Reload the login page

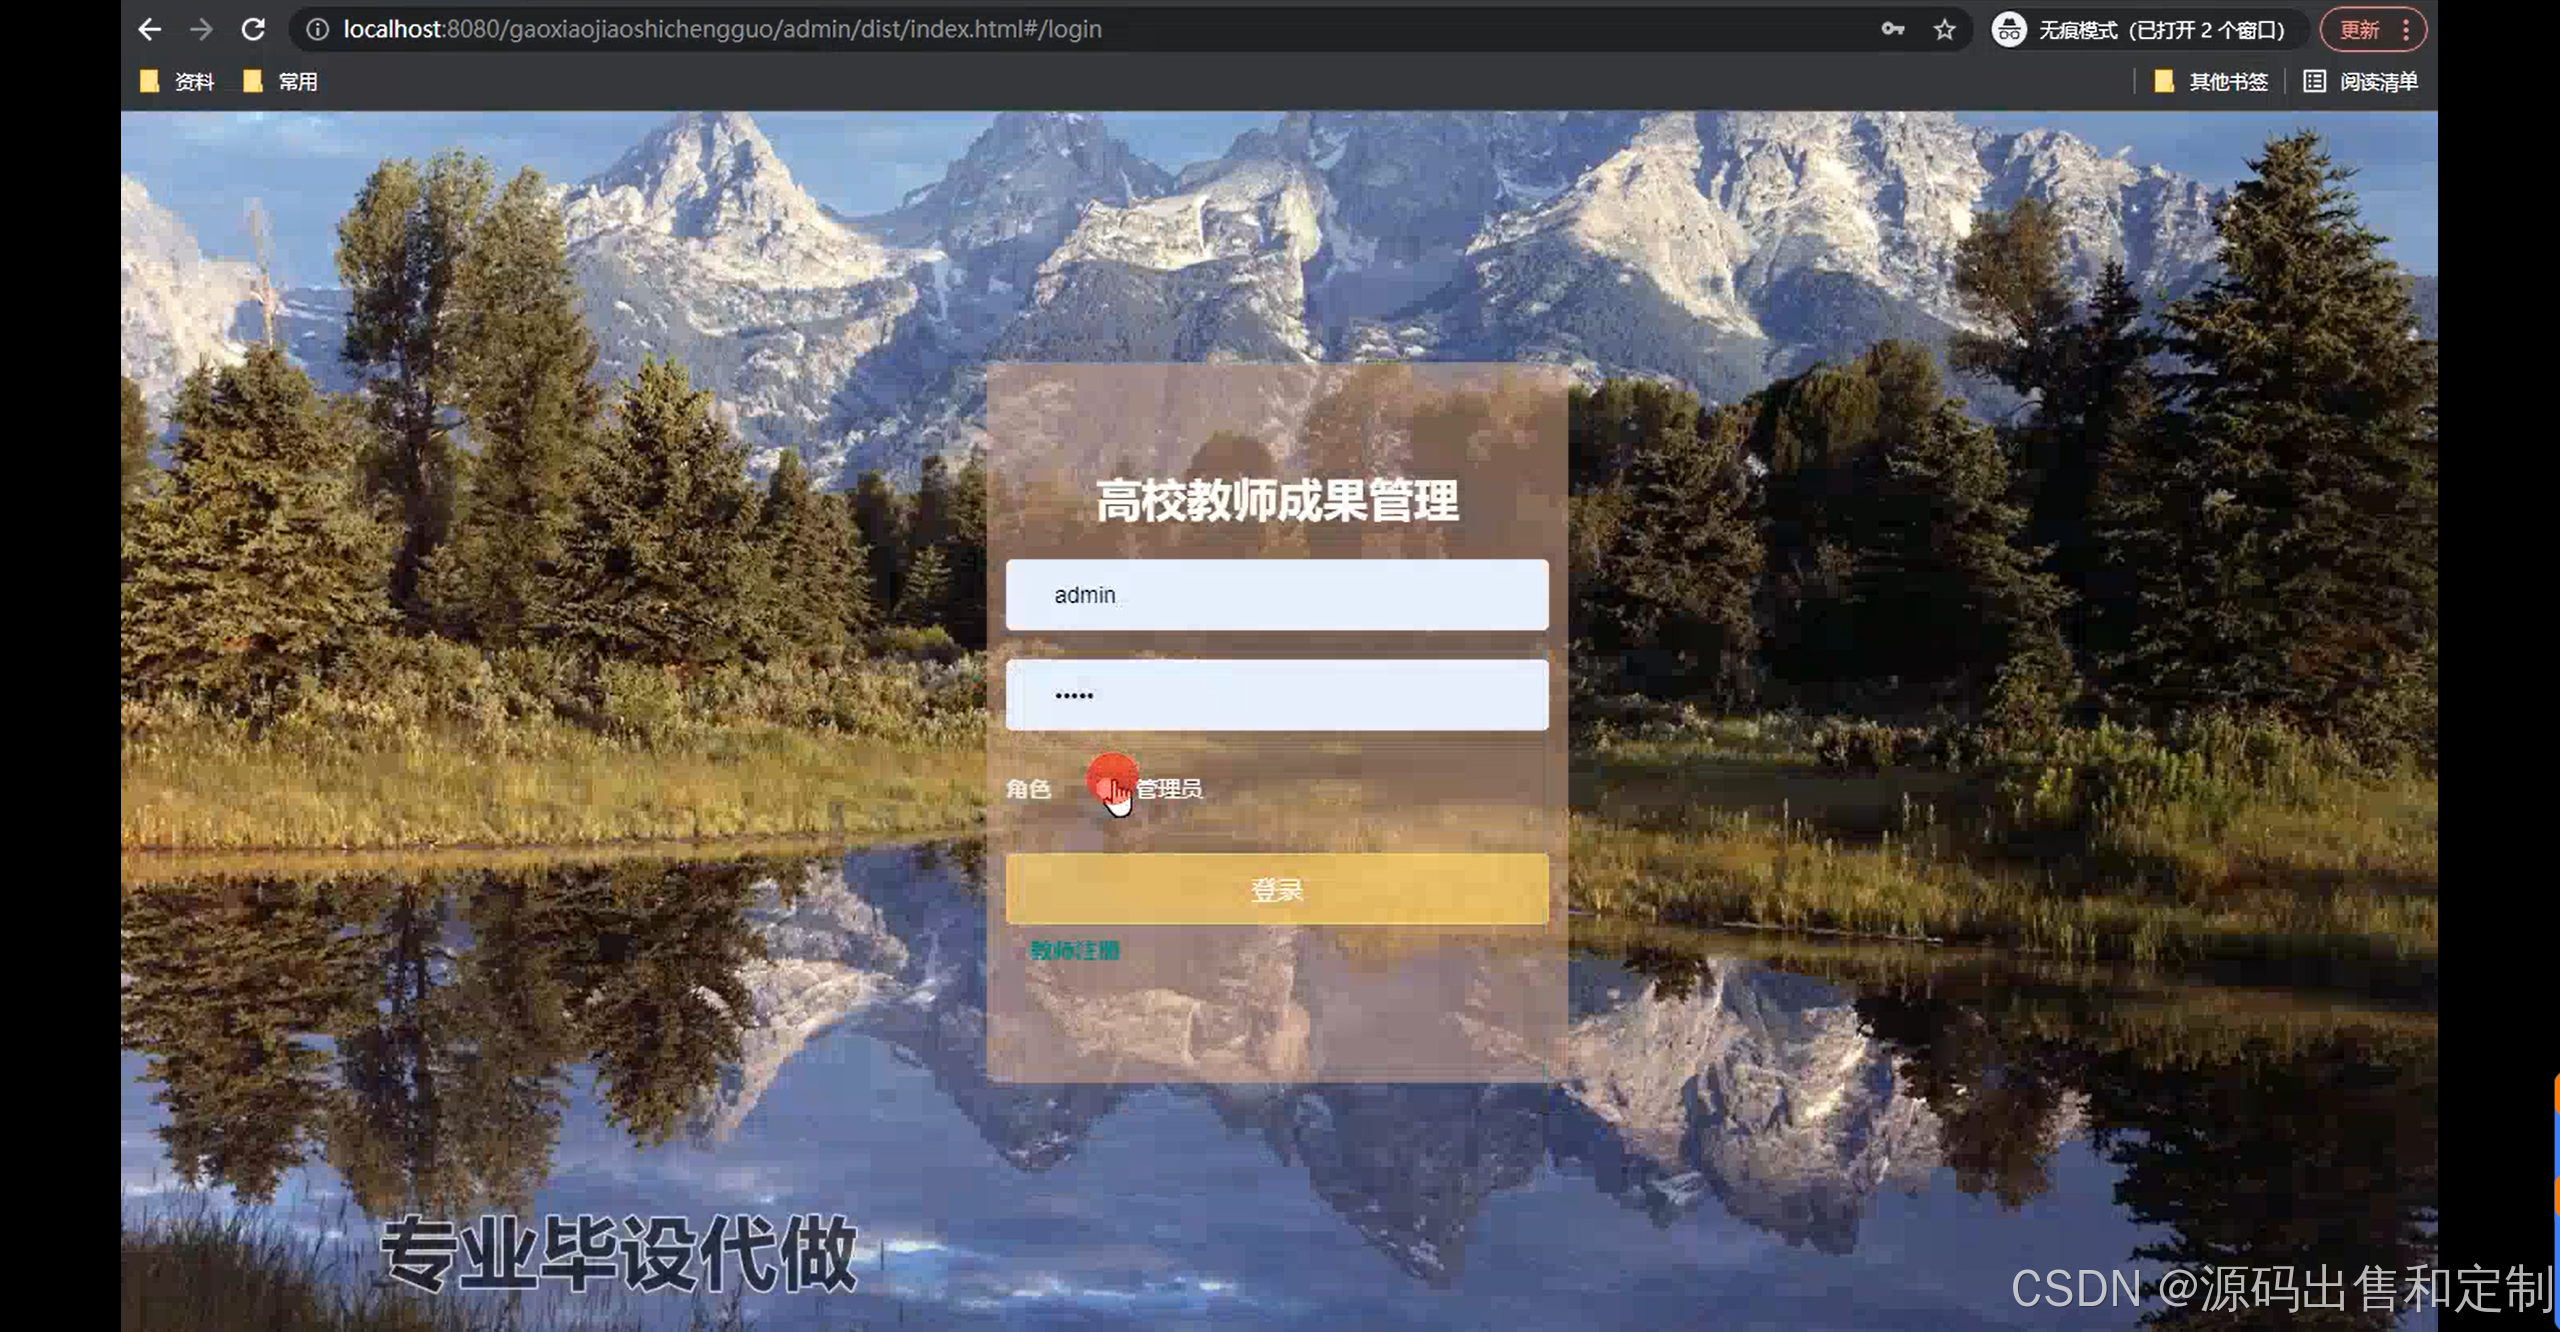(253, 29)
